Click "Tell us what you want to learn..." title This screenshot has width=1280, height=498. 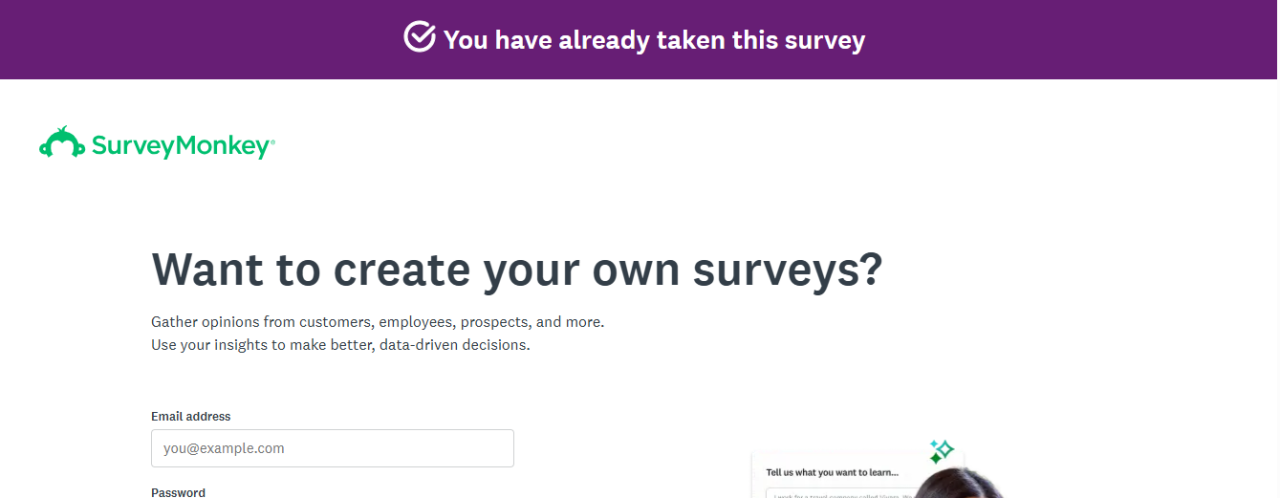coord(832,472)
